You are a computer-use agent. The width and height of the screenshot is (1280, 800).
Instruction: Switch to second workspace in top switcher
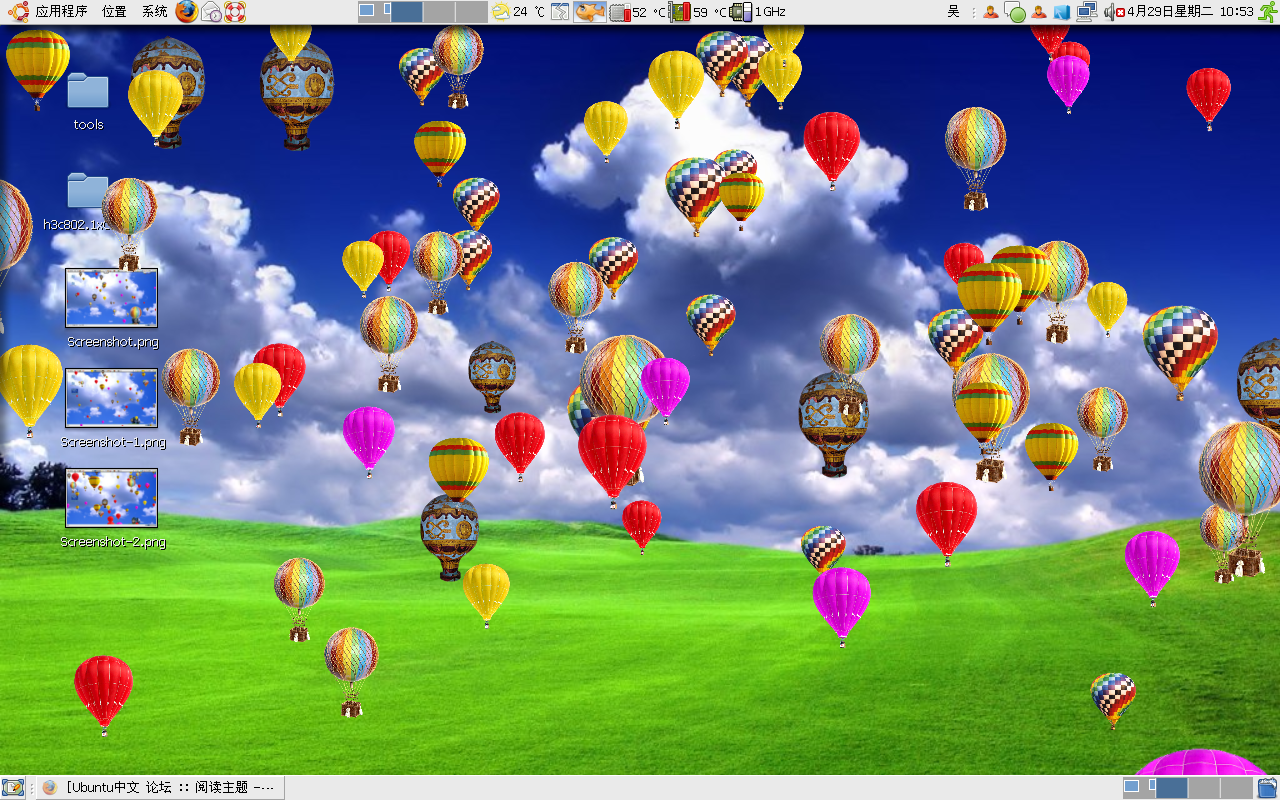click(407, 12)
